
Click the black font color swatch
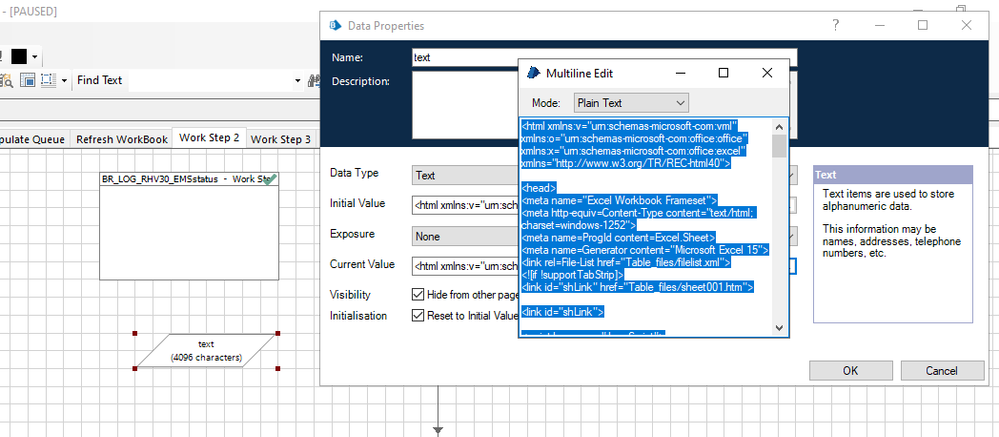(19, 56)
